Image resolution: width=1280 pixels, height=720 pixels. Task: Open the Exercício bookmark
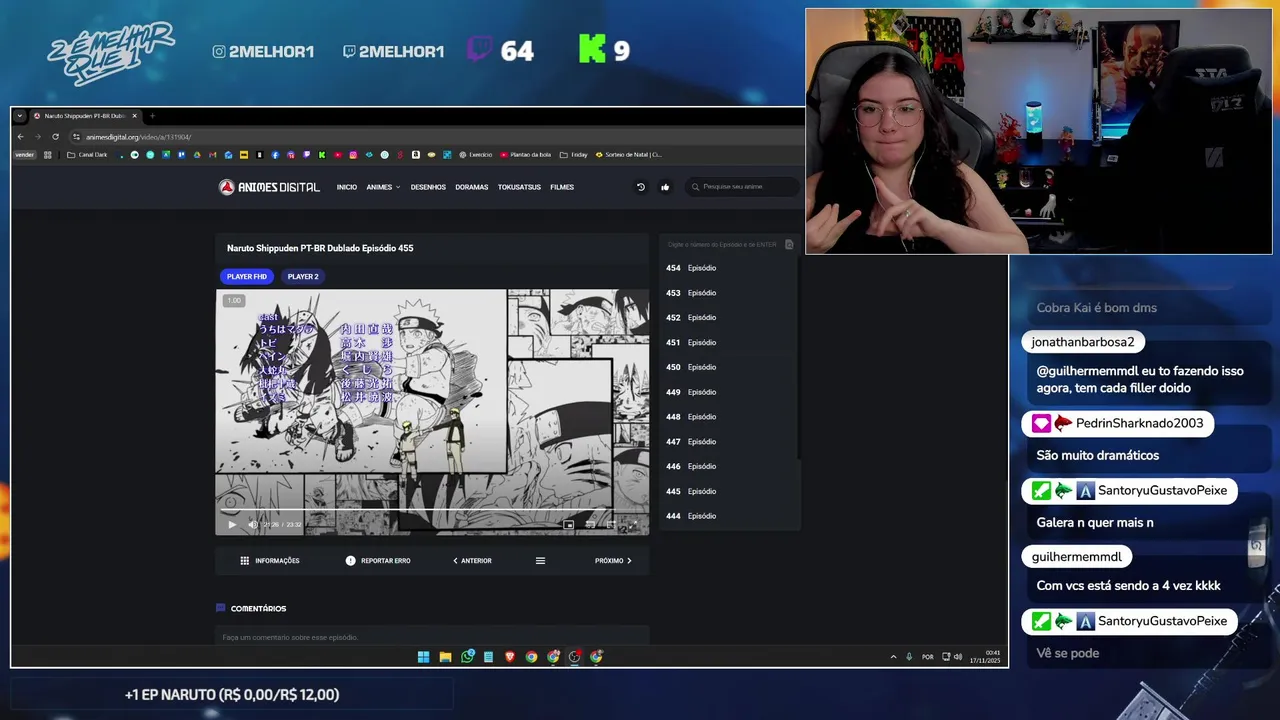pos(475,155)
